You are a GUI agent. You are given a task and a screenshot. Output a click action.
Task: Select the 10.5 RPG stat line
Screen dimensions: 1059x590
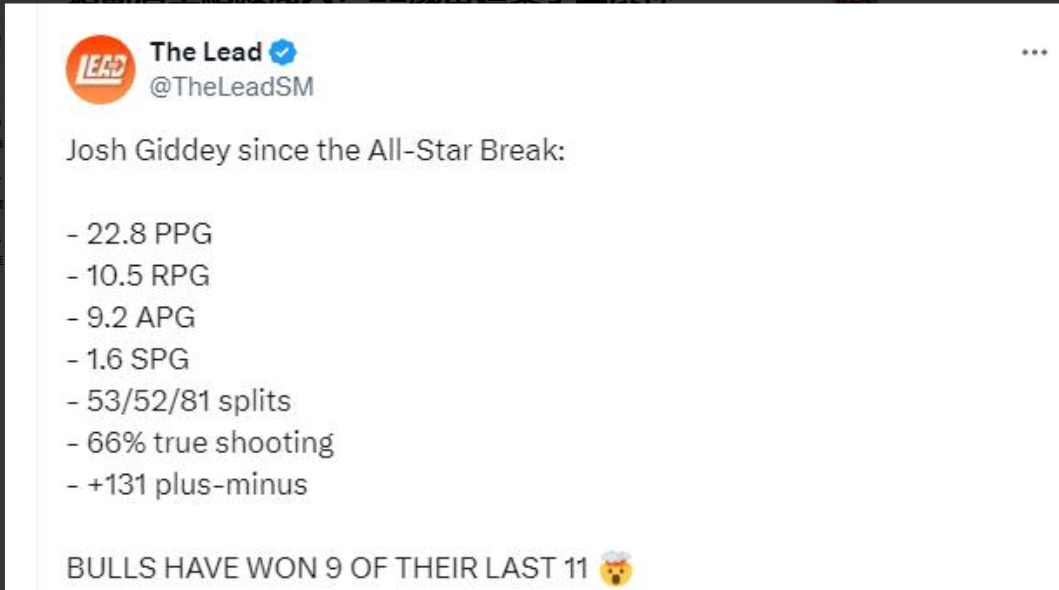click(x=138, y=276)
